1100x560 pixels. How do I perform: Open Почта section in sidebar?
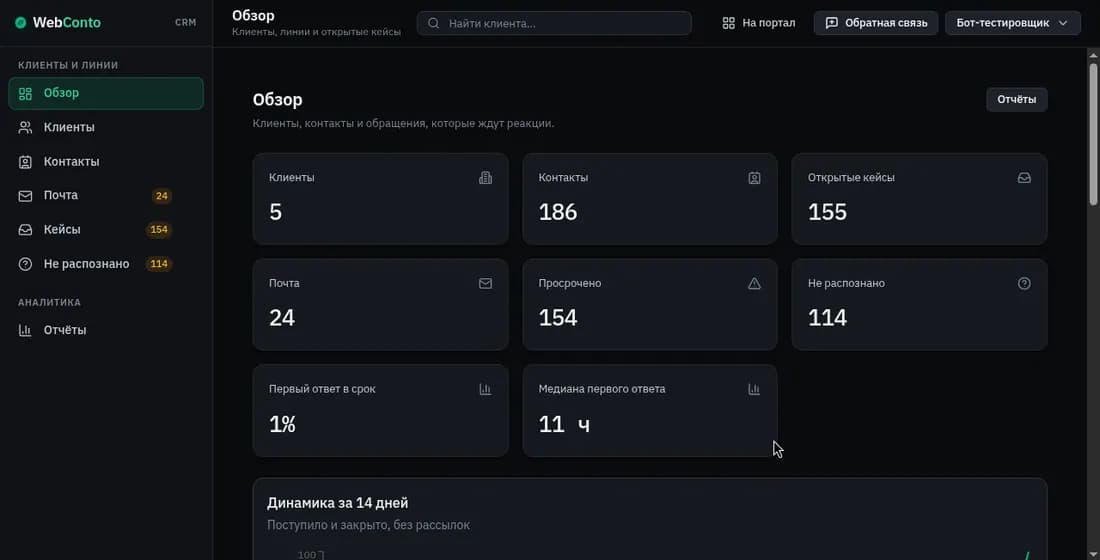[106, 196]
